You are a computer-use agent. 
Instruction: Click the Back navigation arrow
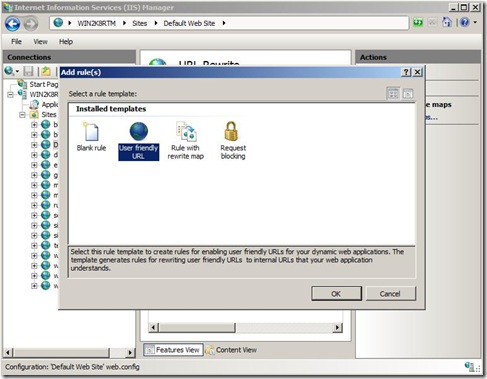point(13,24)
